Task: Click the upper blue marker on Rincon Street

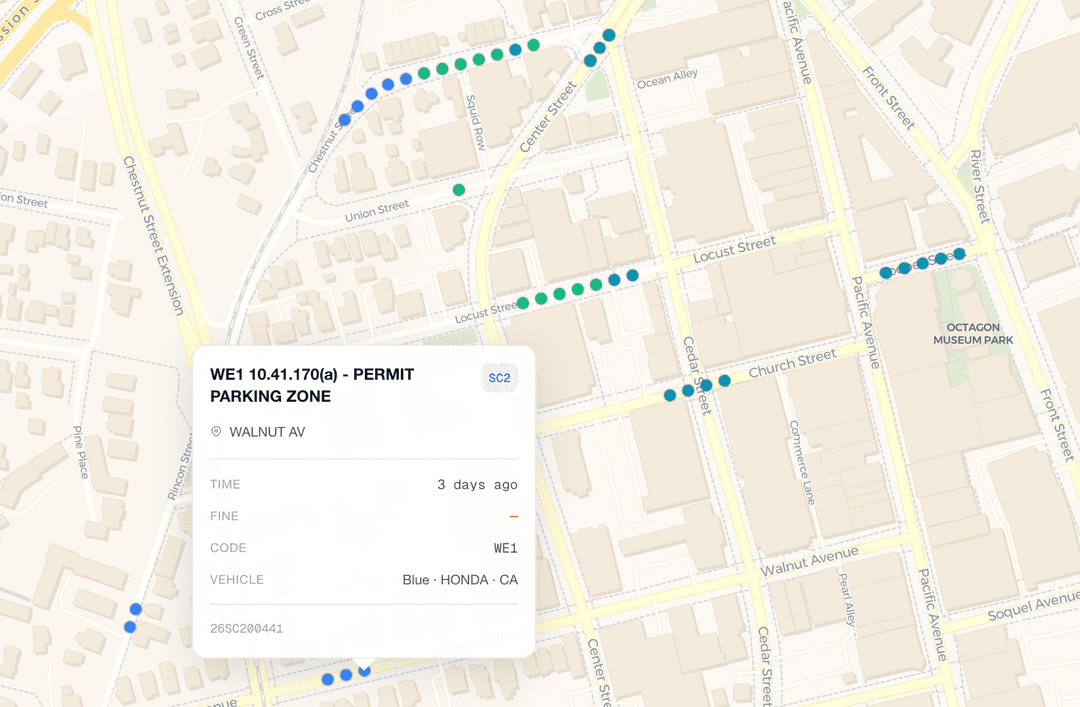Action: coord(136,609)
